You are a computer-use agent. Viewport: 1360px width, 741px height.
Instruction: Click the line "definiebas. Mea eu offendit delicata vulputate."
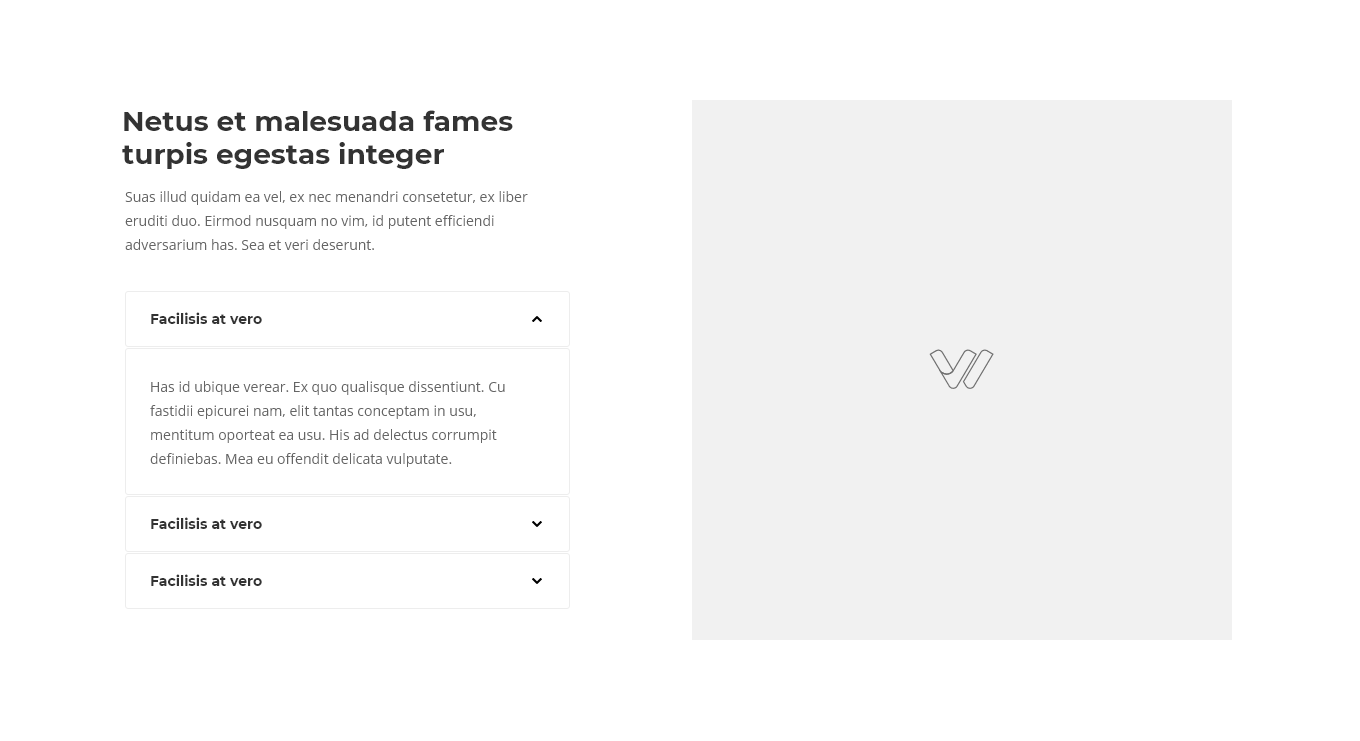click(301, 459)
